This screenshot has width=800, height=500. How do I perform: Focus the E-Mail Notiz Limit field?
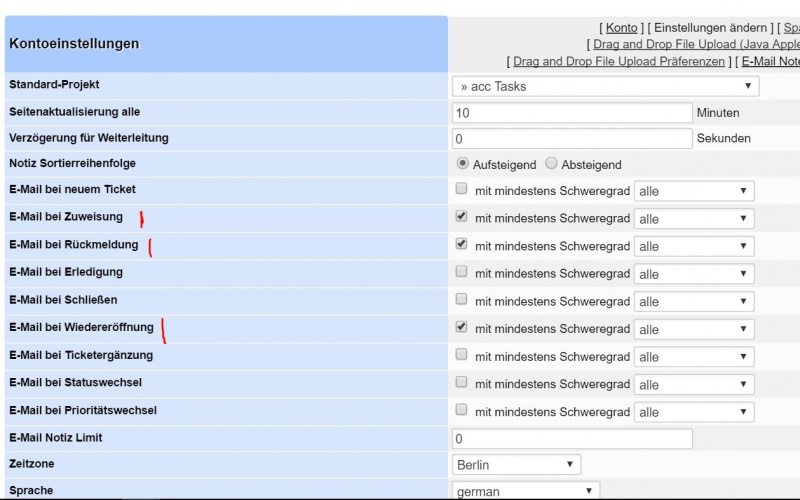coord(572,439)
